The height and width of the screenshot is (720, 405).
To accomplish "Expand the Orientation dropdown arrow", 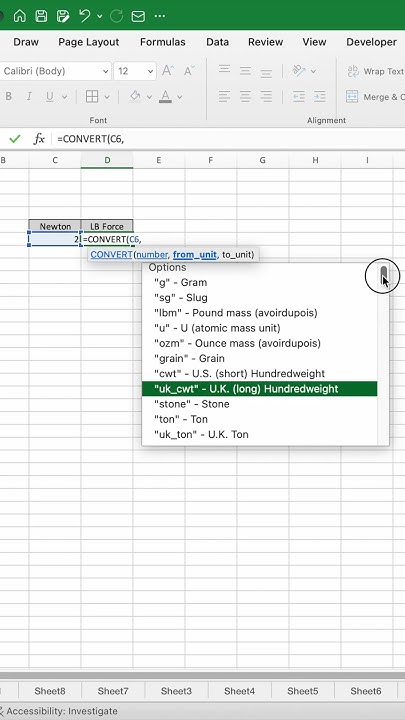I will pyautogui.click(x=313, y=72).
